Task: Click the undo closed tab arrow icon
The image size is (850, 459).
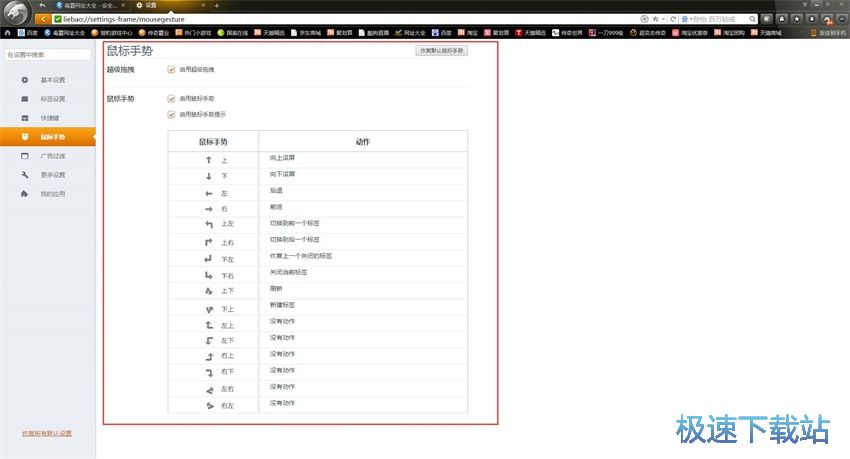Action: [42, 5]
